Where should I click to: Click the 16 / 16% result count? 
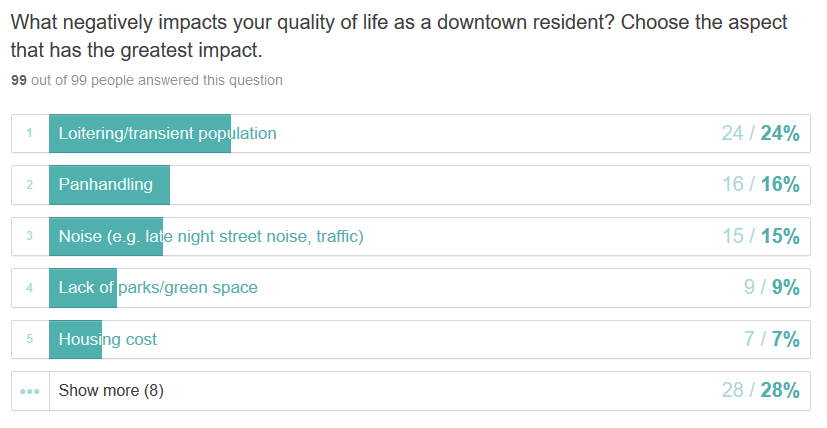761,185
